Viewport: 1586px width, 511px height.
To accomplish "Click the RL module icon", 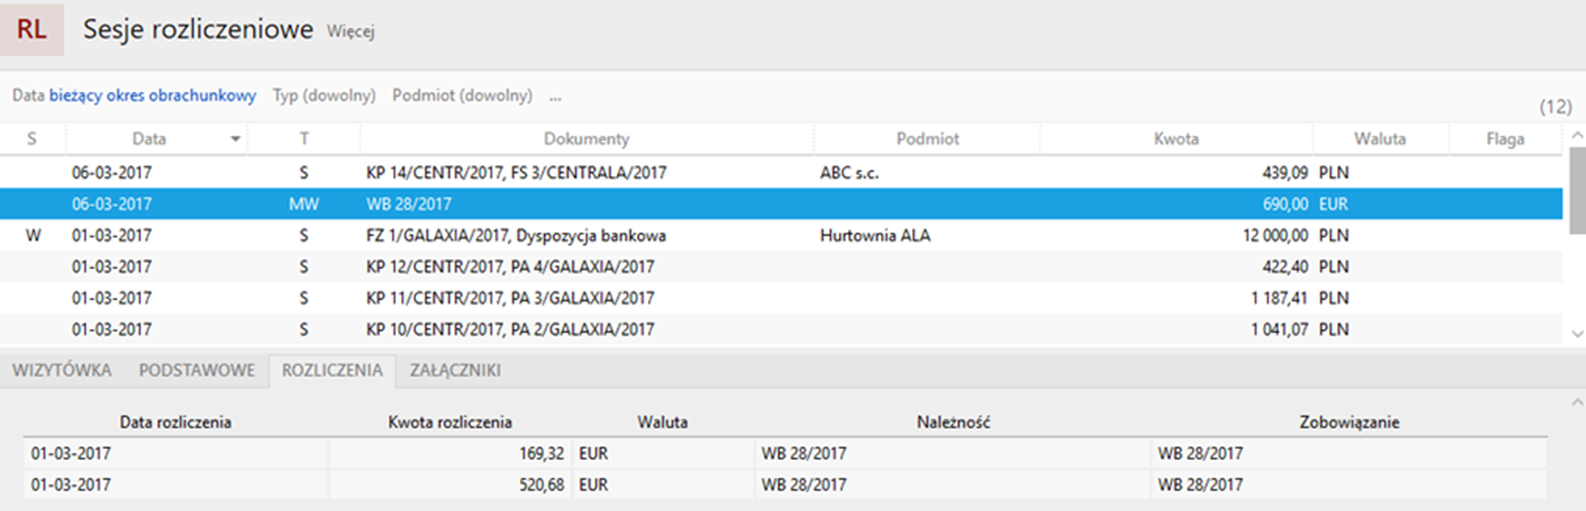I will [x=31, y=29].
